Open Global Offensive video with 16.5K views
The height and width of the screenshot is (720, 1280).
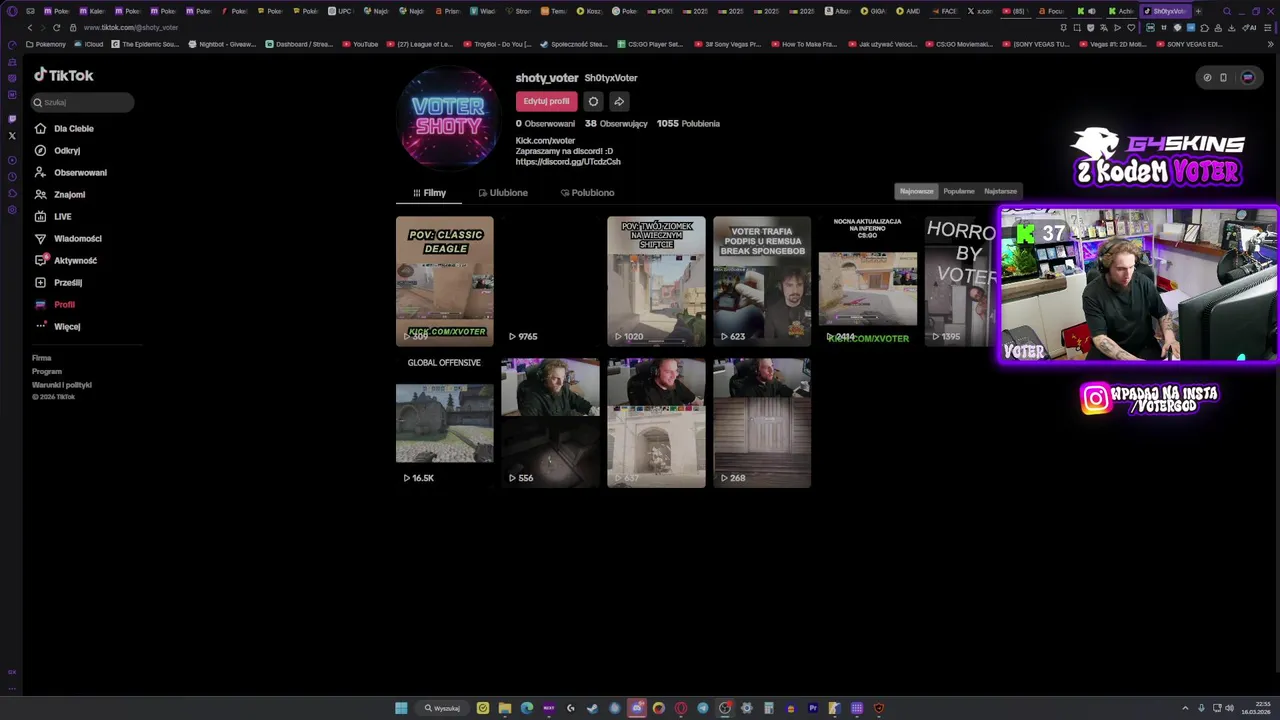(444, 423)
